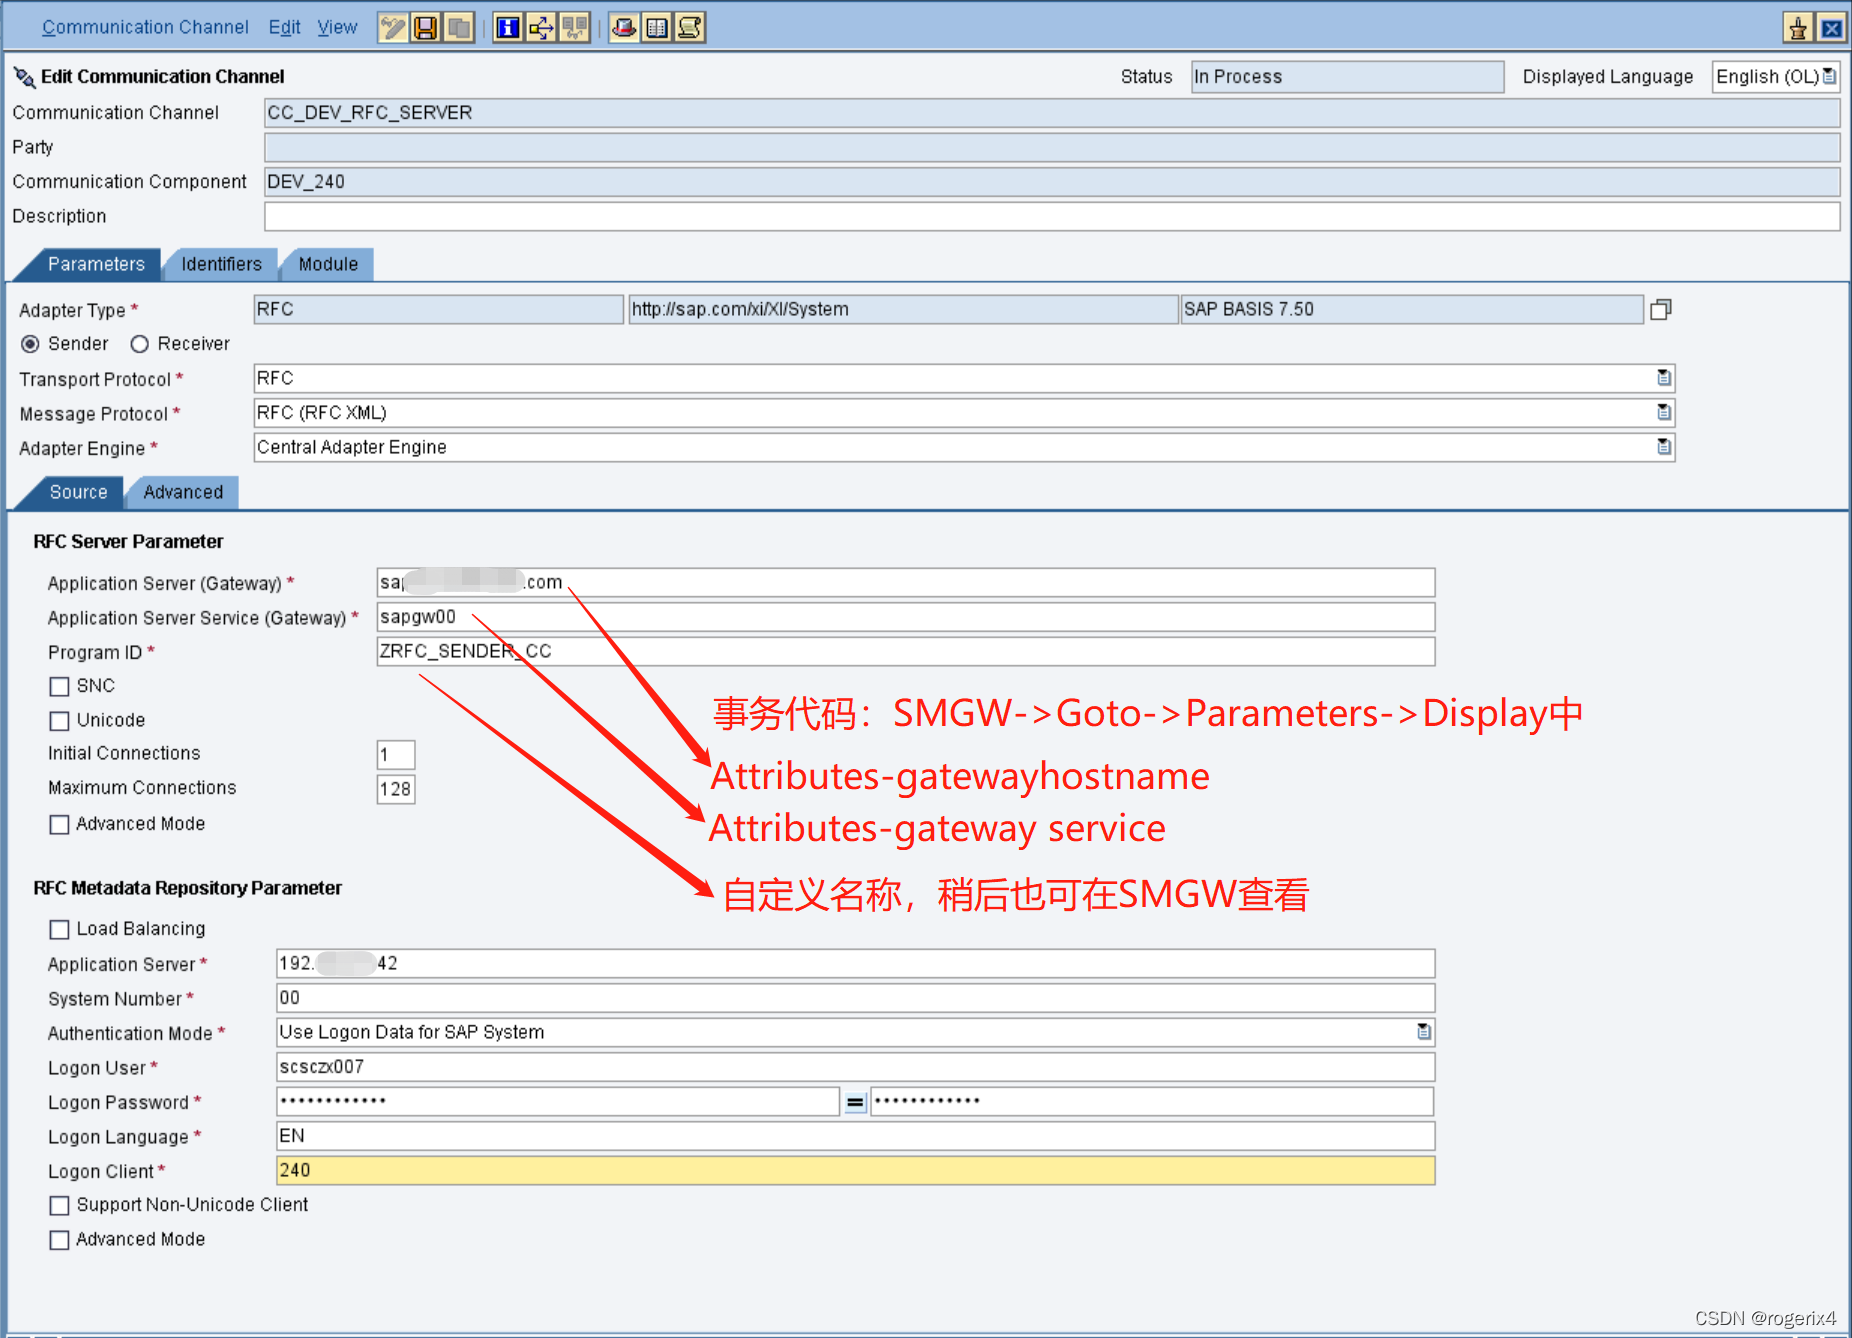Click the adapter type selection icon
This screenshot has width=1852, height=1338.
(1661, 310)
